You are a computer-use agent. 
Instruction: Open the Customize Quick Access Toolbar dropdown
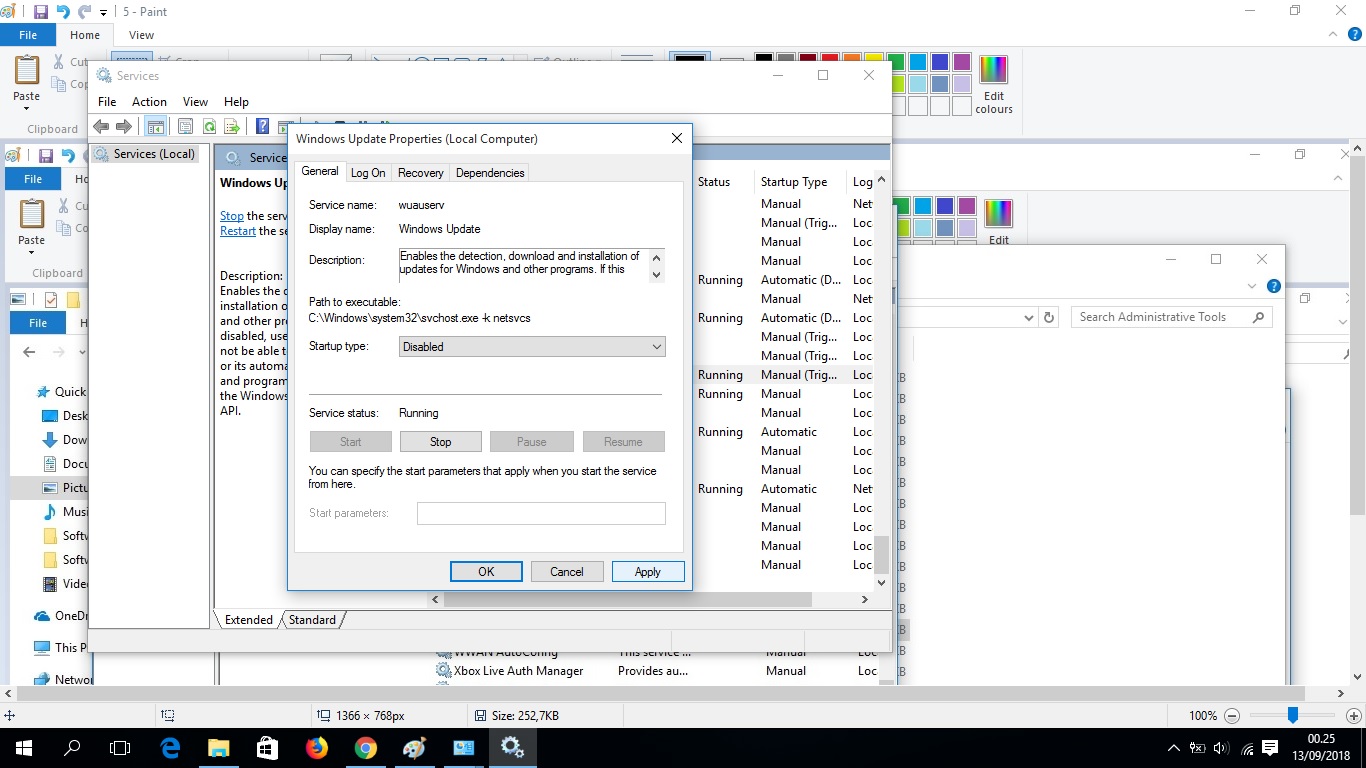[x=103, y=13]
